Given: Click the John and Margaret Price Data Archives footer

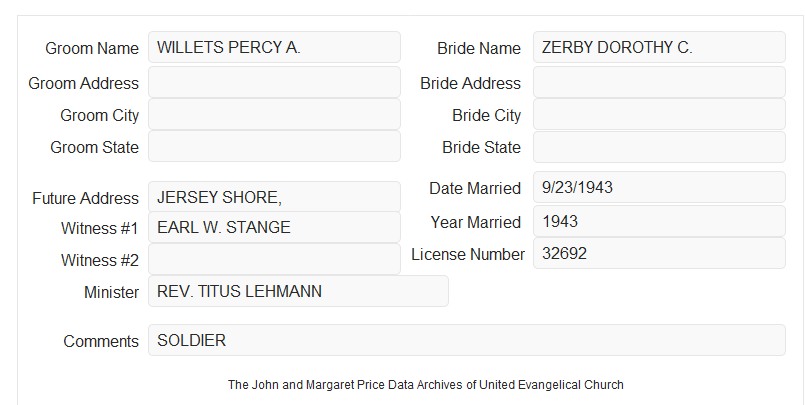Looking at the screenshot, I should [x=426, y=384].
